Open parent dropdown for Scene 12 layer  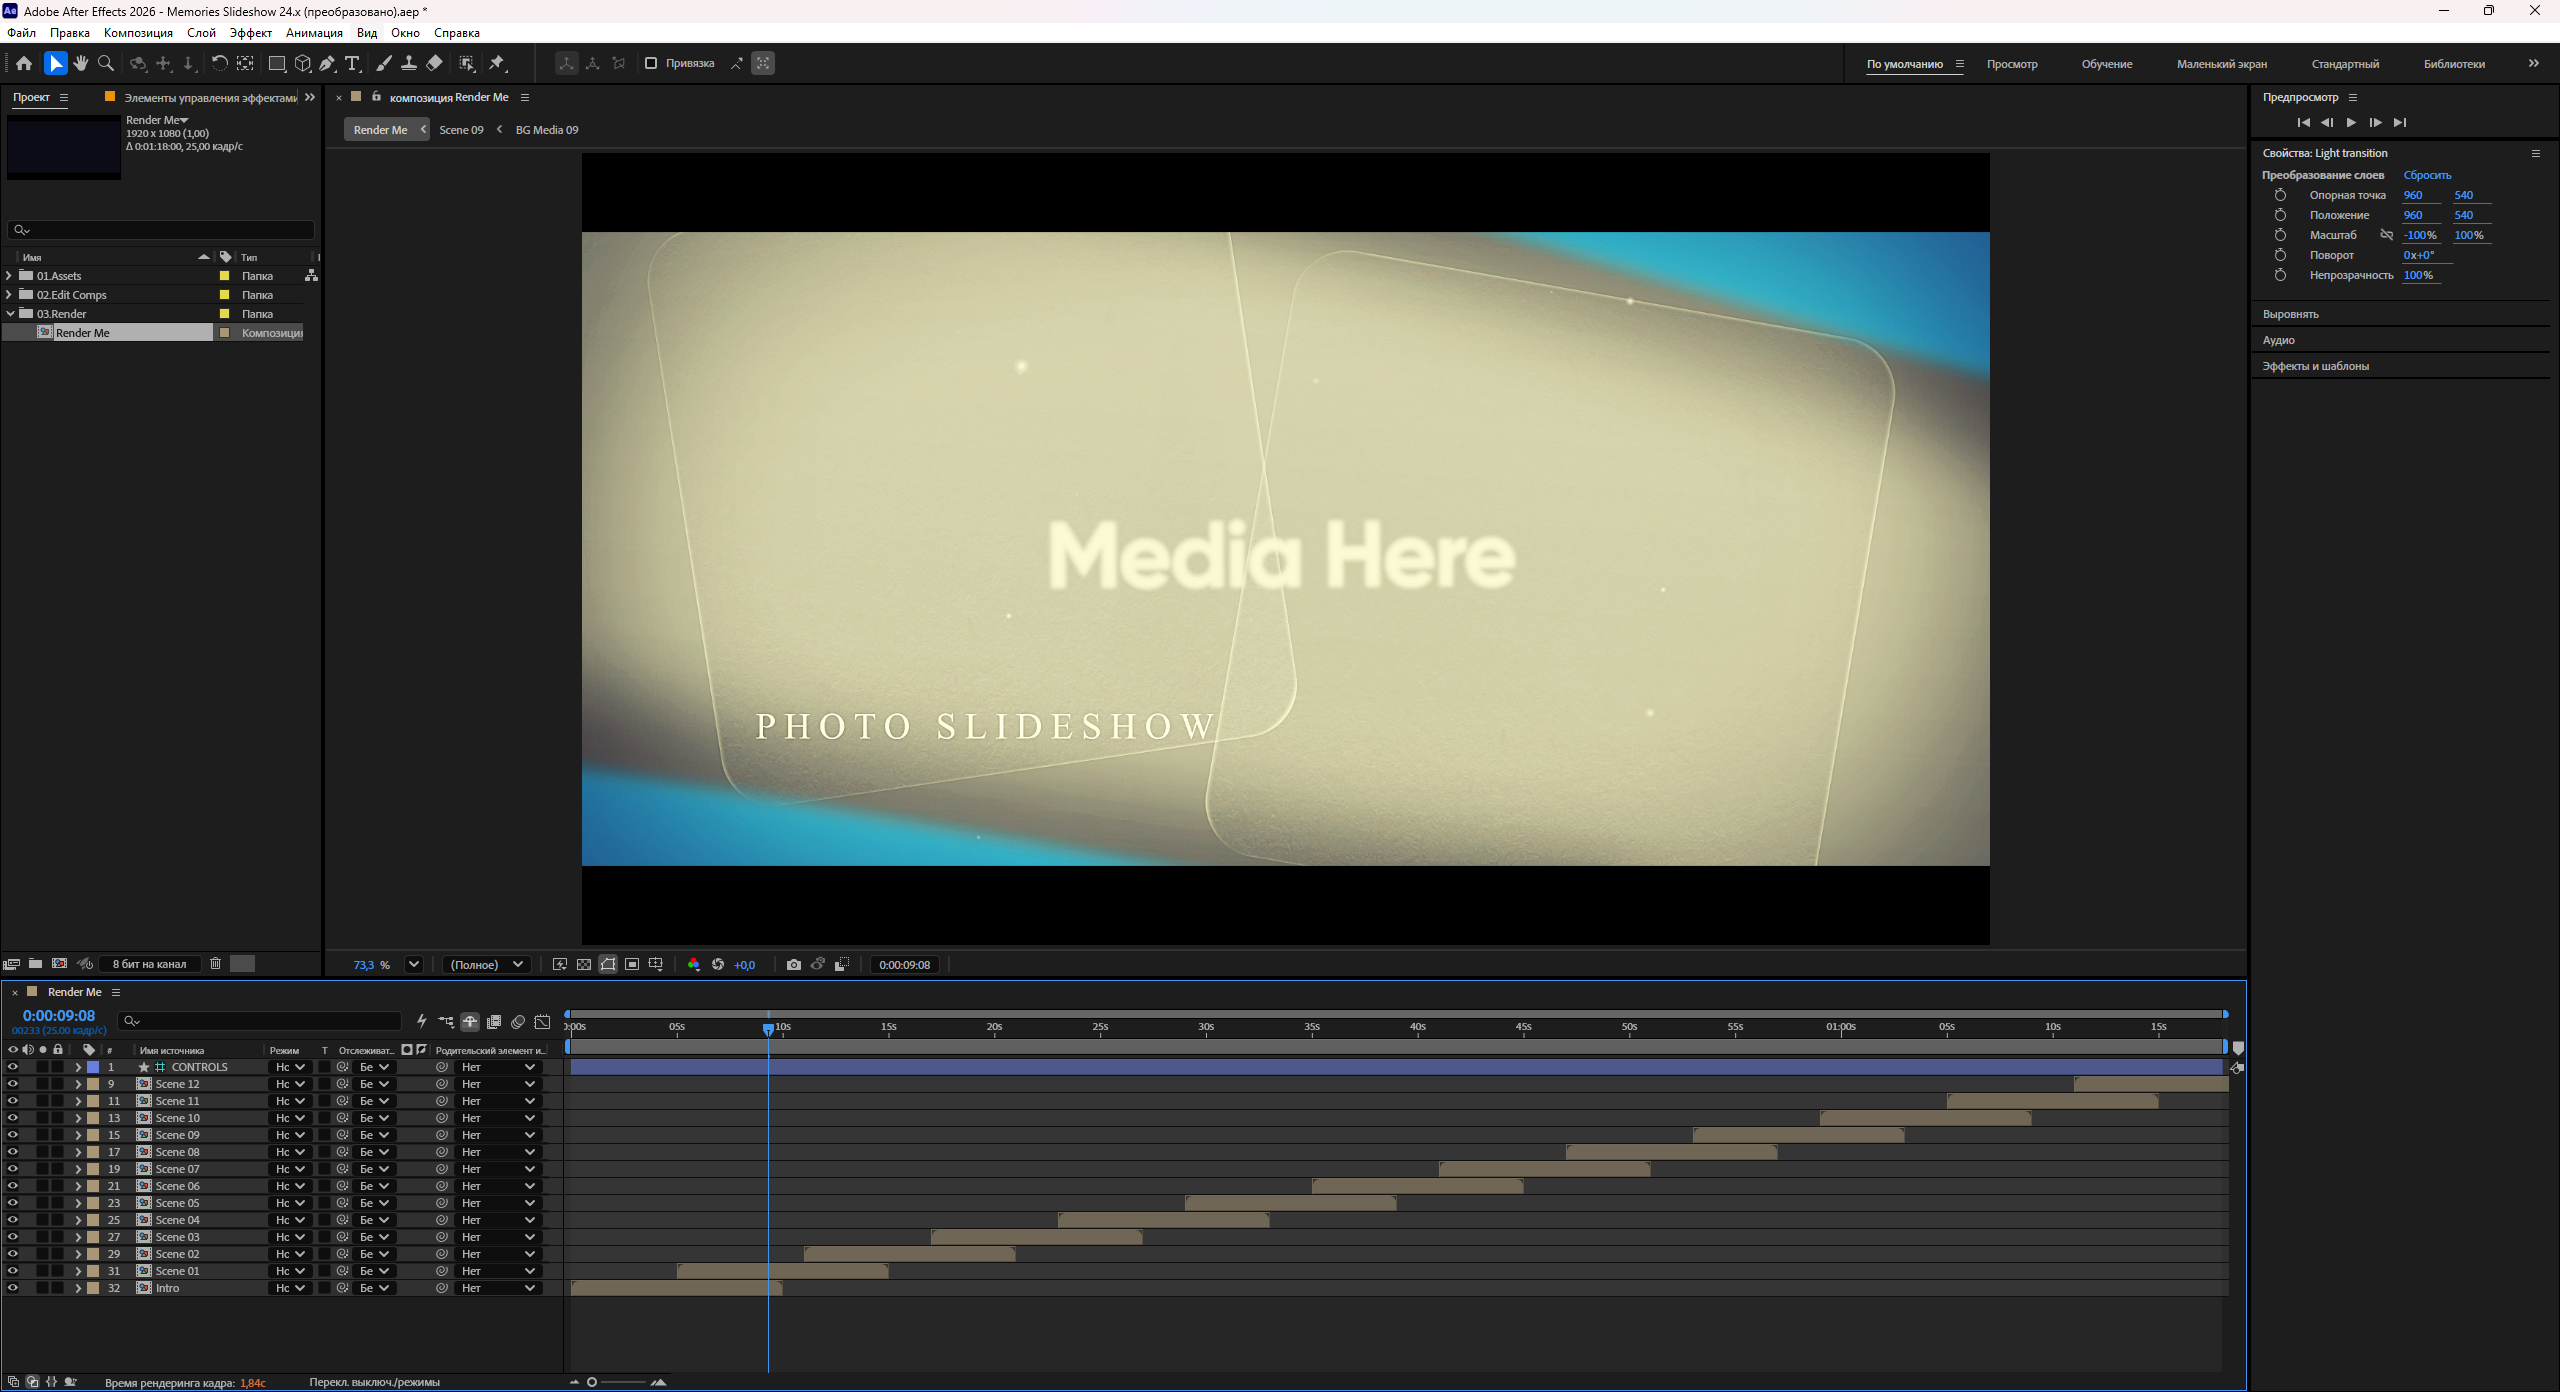click(498, 1084)
